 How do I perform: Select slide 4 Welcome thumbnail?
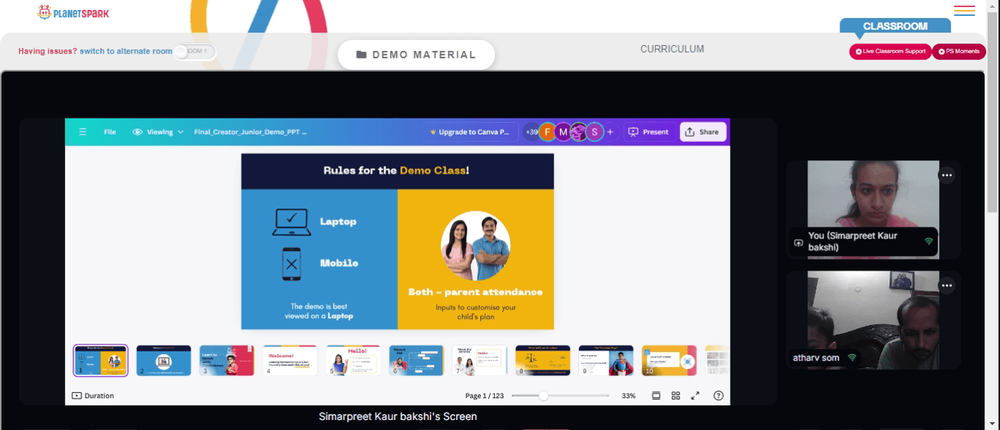pyautogui.click(x=290, y=360)
